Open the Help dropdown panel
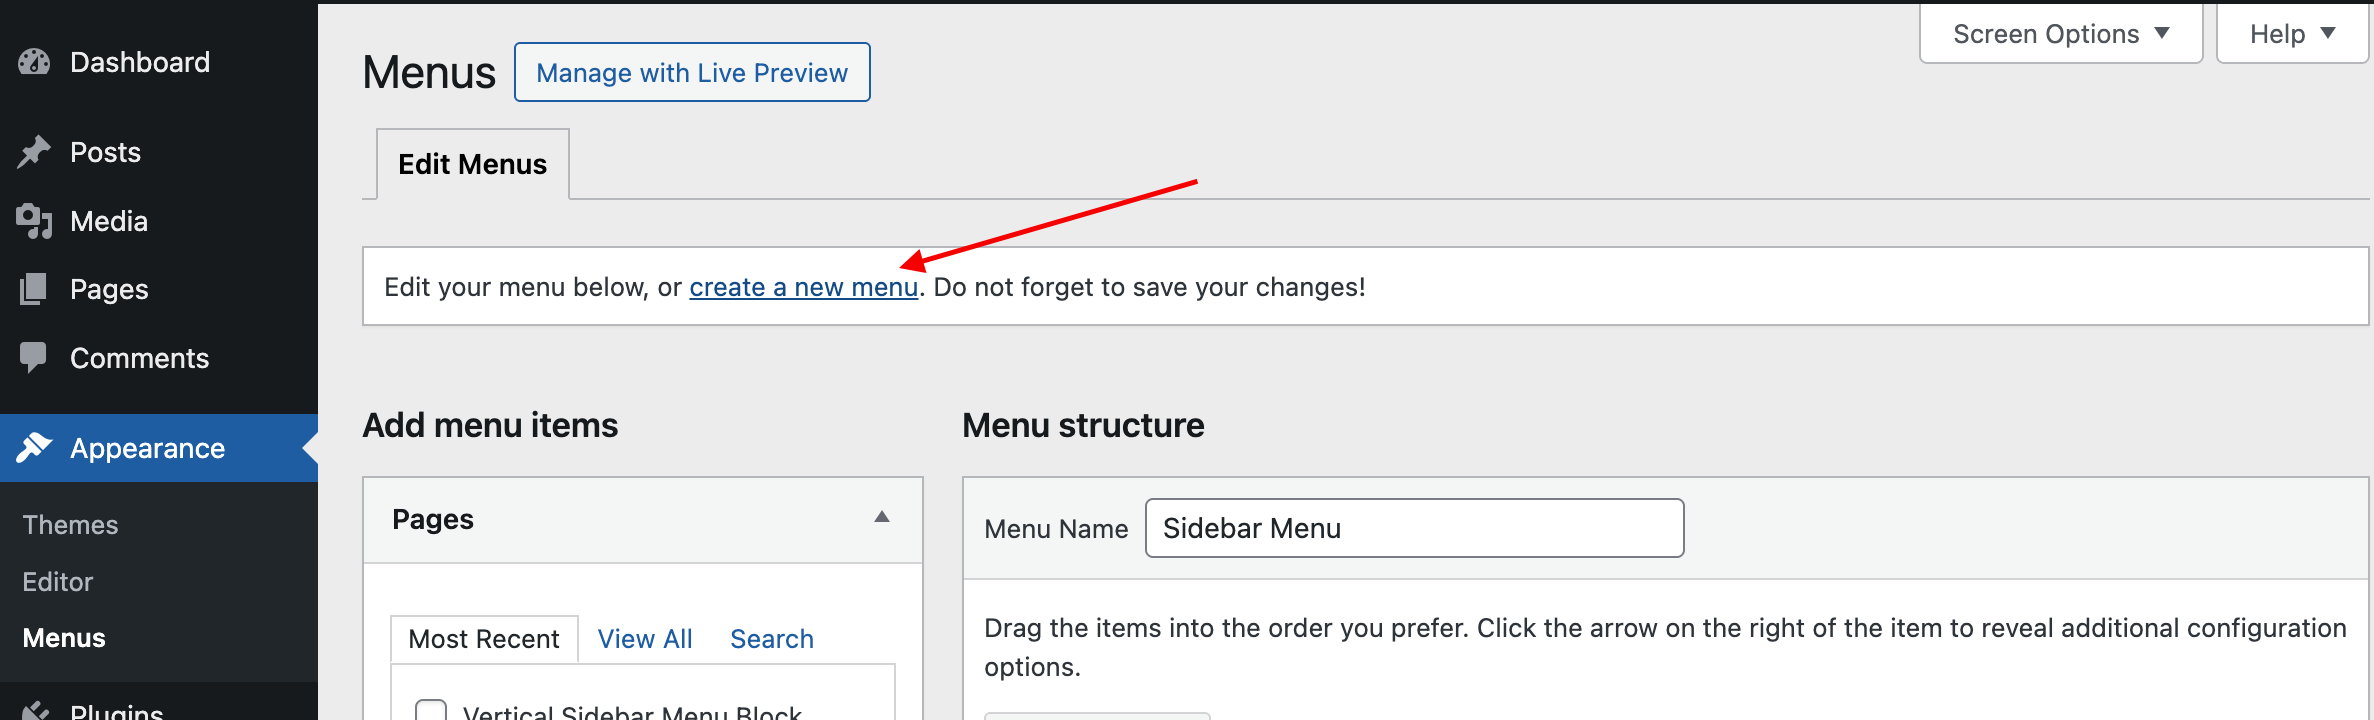Image resolution: width=2374 pixels, height=720 pixels. [x=2291, y=34]
